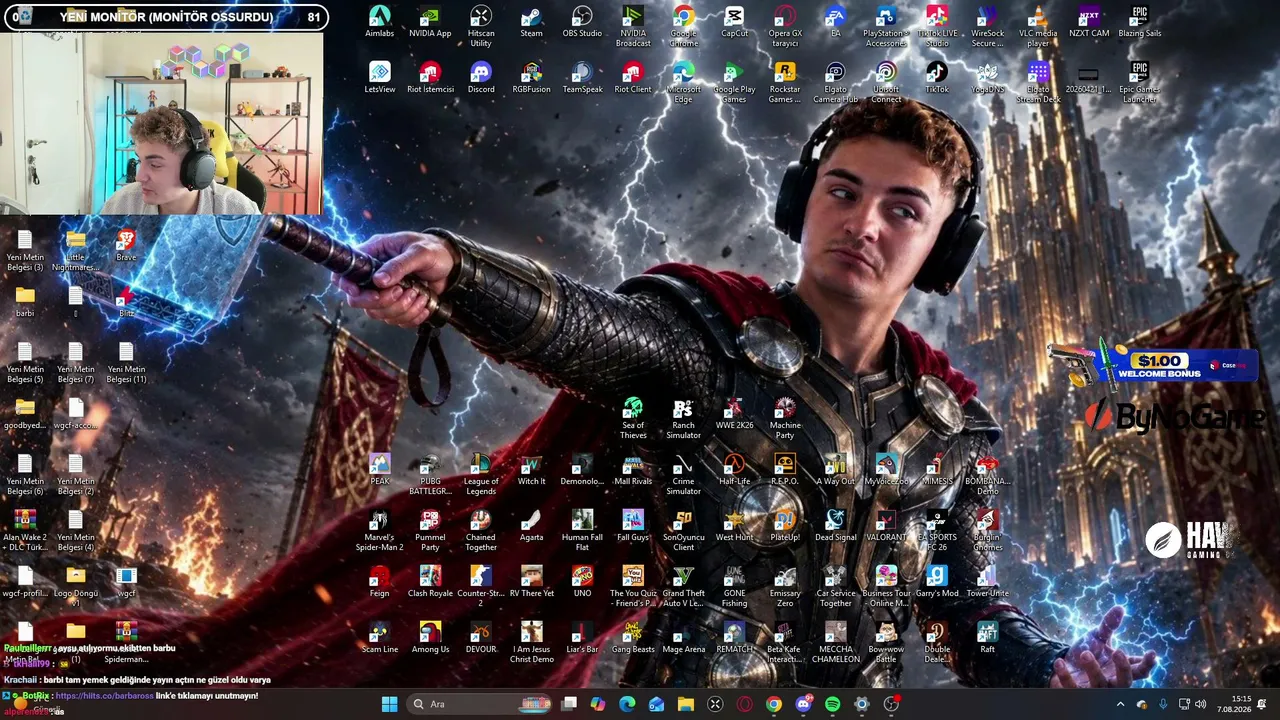Open the volume control in system tray
The width and height of the screenshot is (1280, 720).
(x=1200, y=704)
